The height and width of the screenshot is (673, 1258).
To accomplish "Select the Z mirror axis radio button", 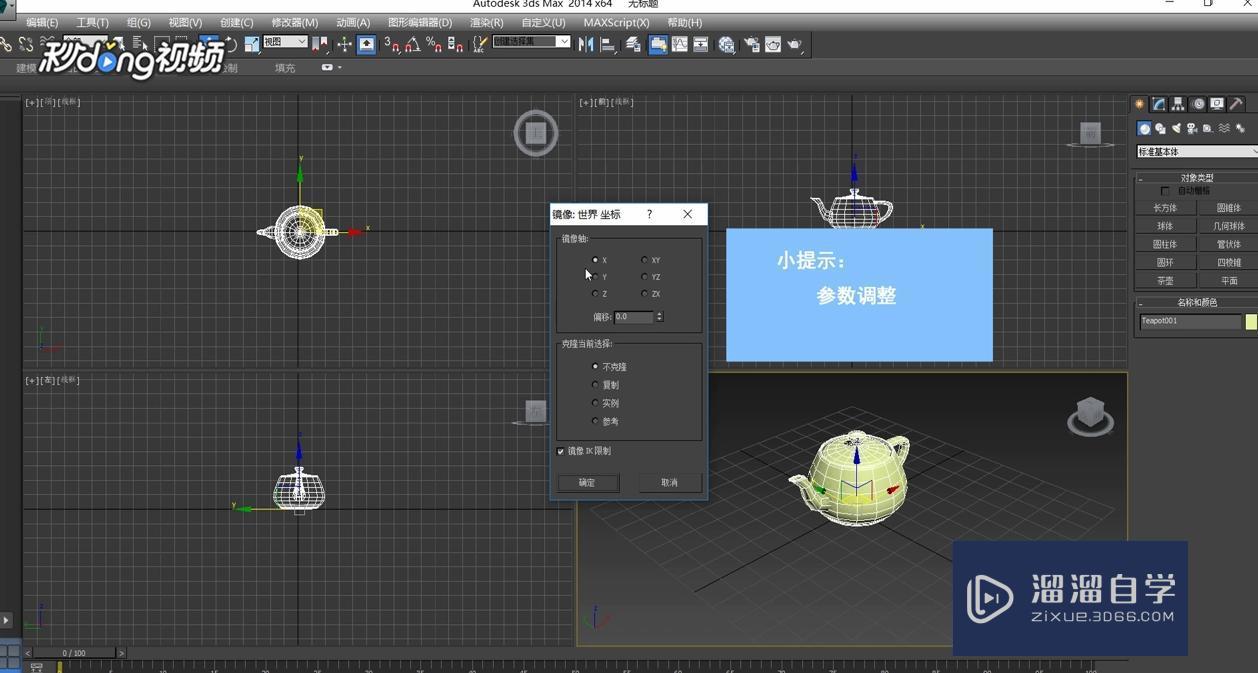I will click(x=595, y=293).
